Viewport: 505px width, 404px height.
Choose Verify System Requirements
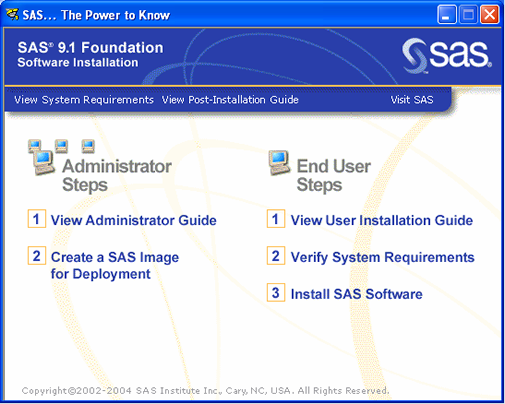point(382,257)
